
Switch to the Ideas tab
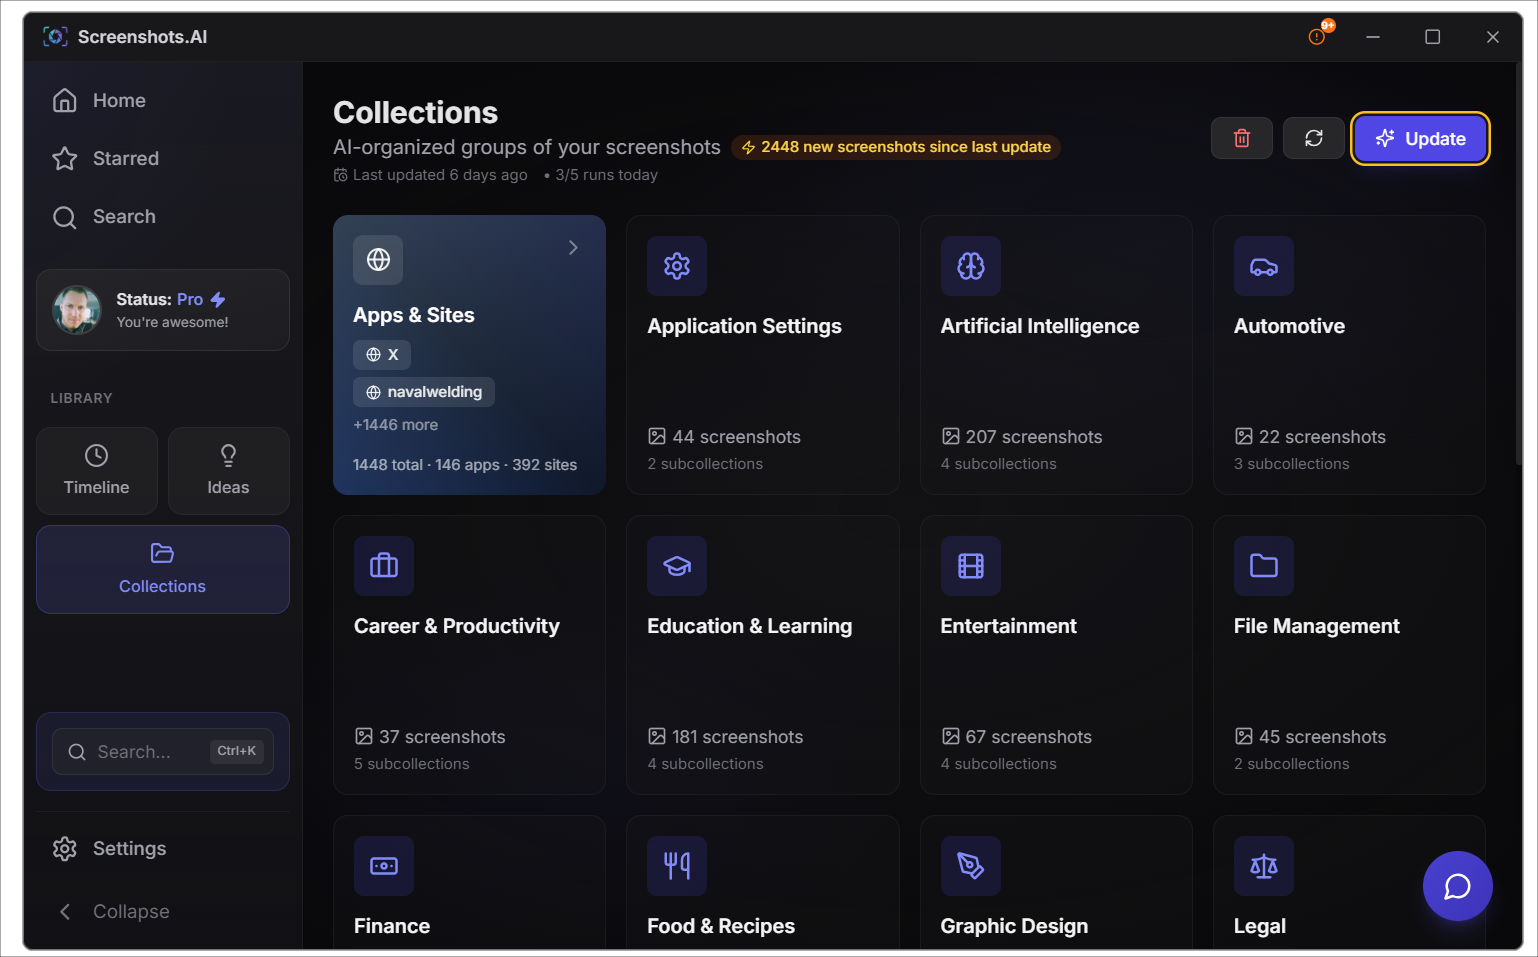tap(228, 470)
